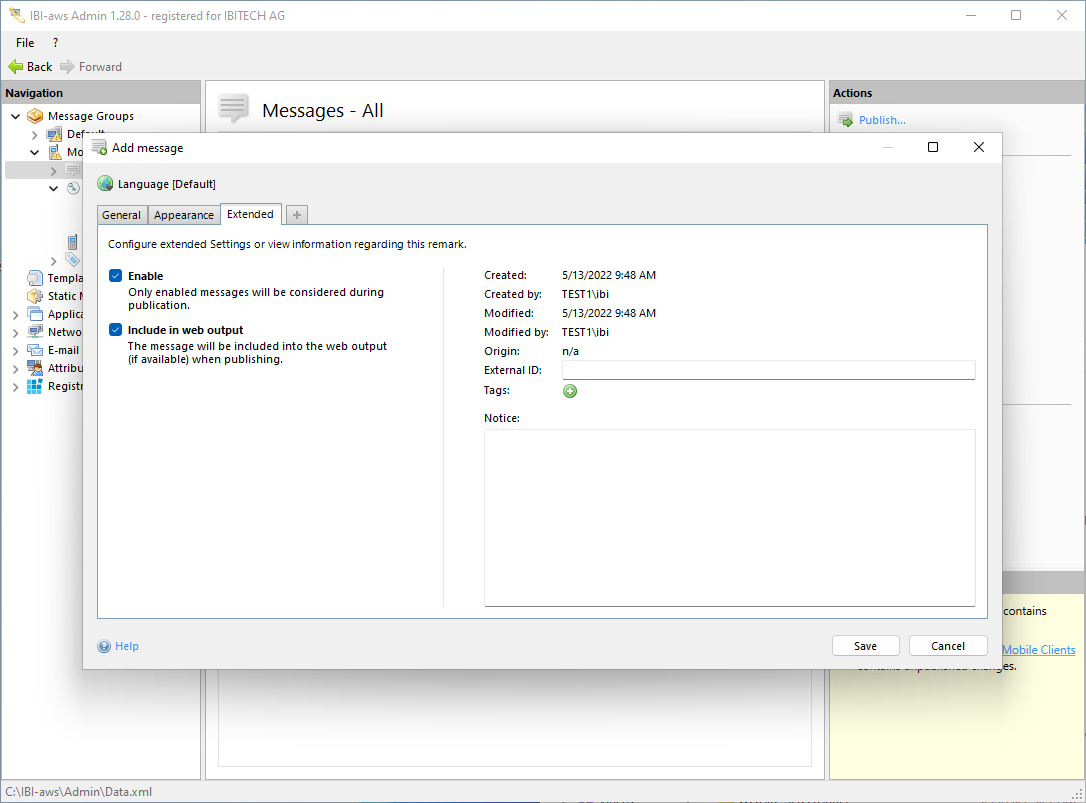Collapse the Message Groups tree node
Screen dimensions: 1086x803
point(16,116)
